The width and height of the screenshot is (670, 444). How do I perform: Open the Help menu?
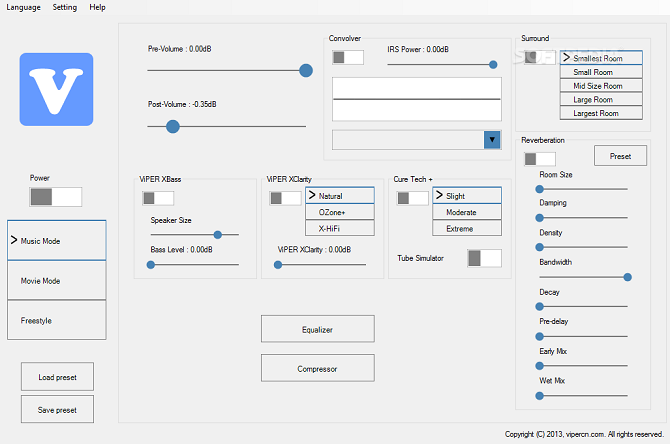(x=97, y=7)
